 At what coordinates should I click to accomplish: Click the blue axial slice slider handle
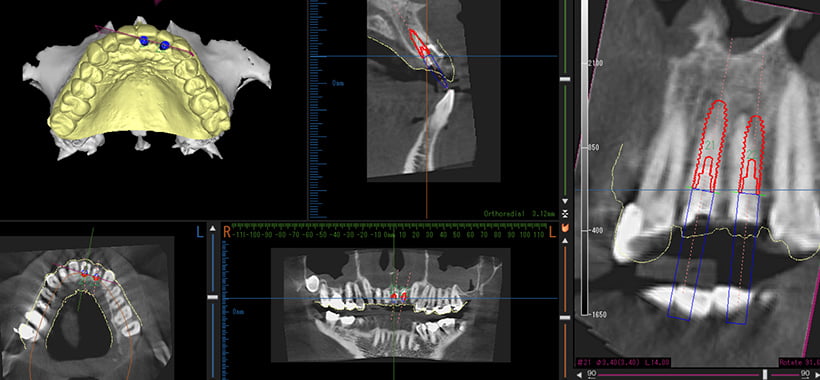click(212, 297)
